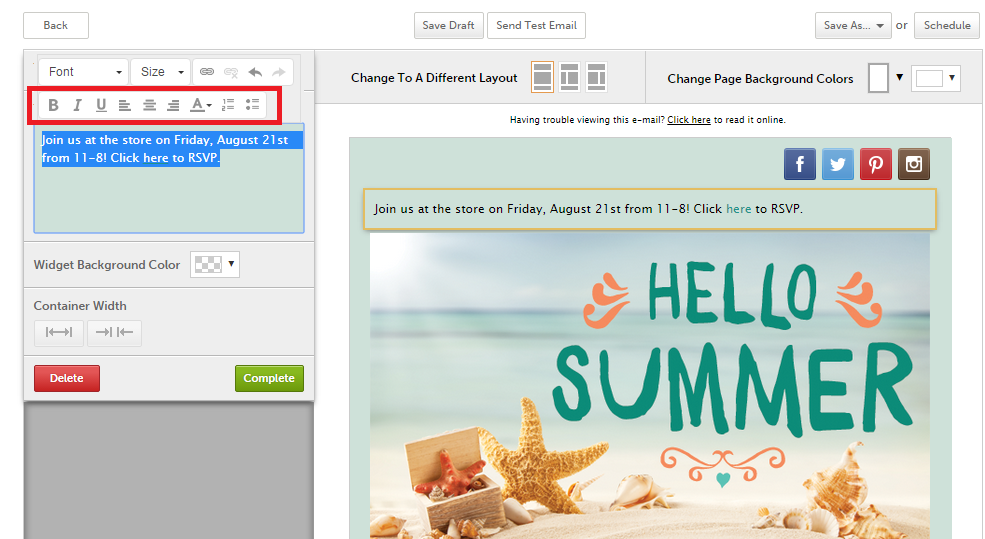Insert a numbered list
The width and height of the screenshot is (985, 539).
pos(228,105)
